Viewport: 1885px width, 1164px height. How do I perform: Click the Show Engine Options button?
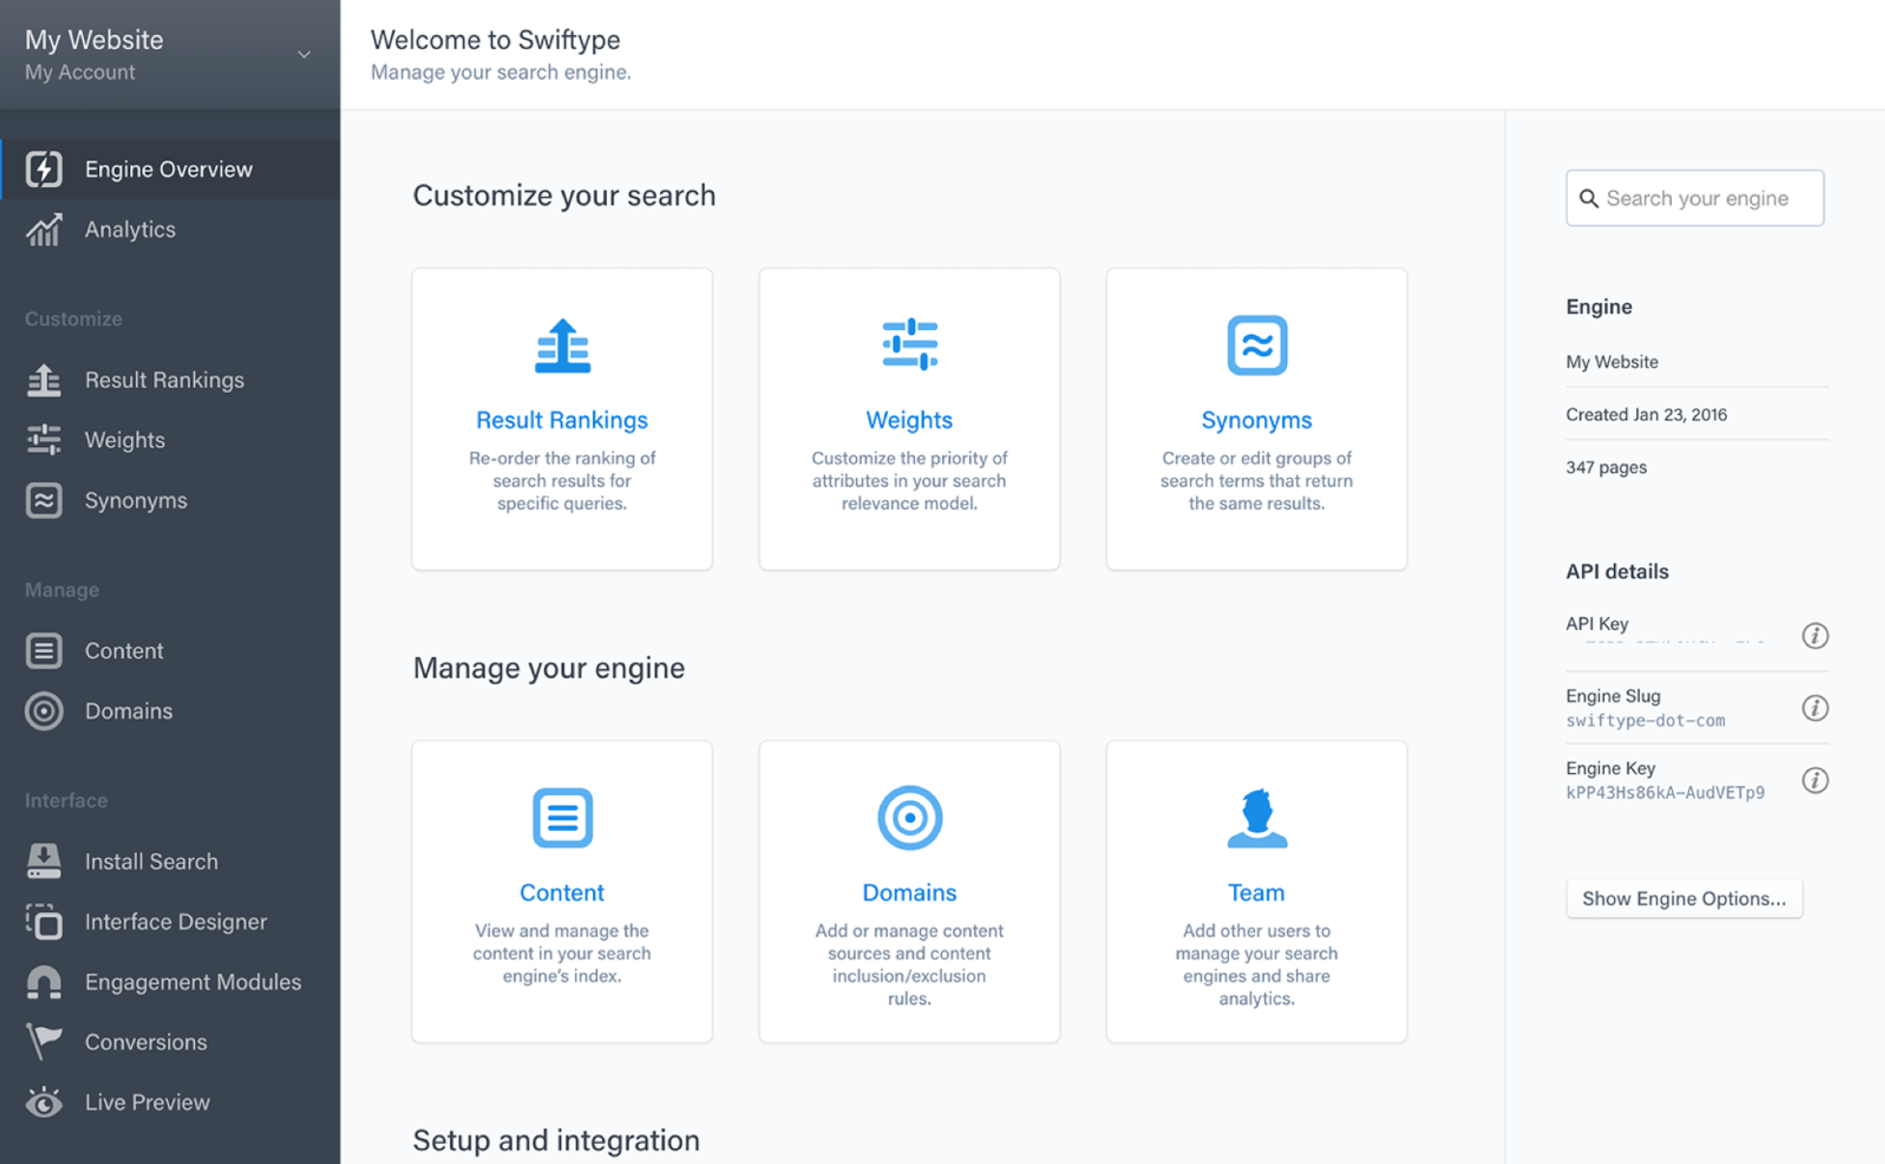(x=1683, y=898)
